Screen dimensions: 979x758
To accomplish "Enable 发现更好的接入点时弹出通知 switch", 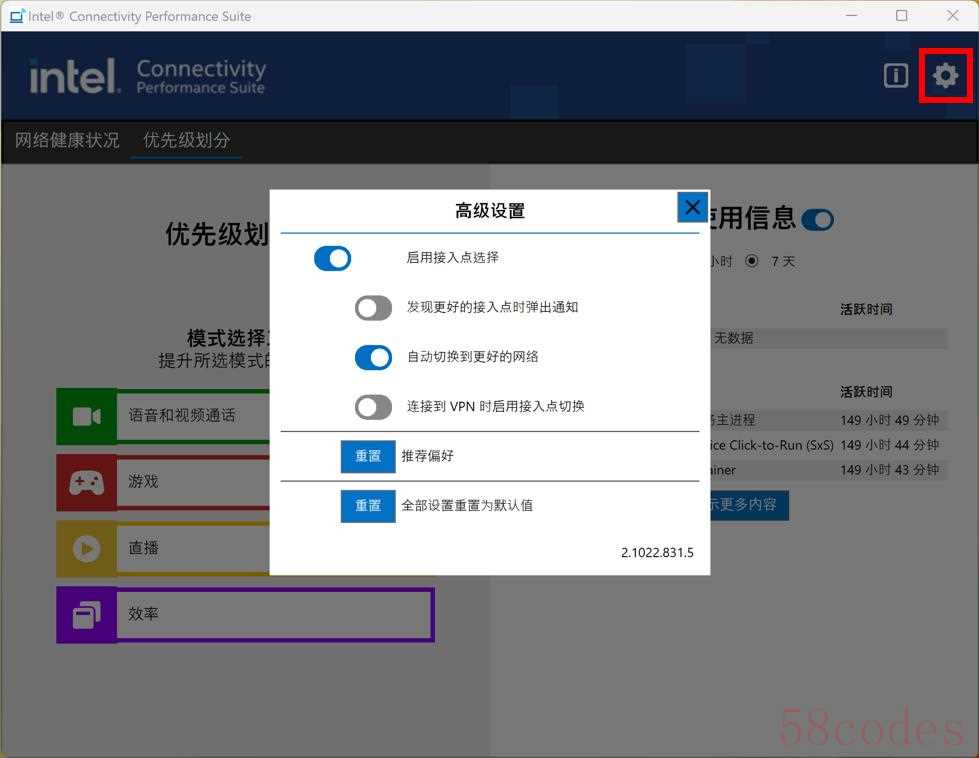I will tap(373, 307).
